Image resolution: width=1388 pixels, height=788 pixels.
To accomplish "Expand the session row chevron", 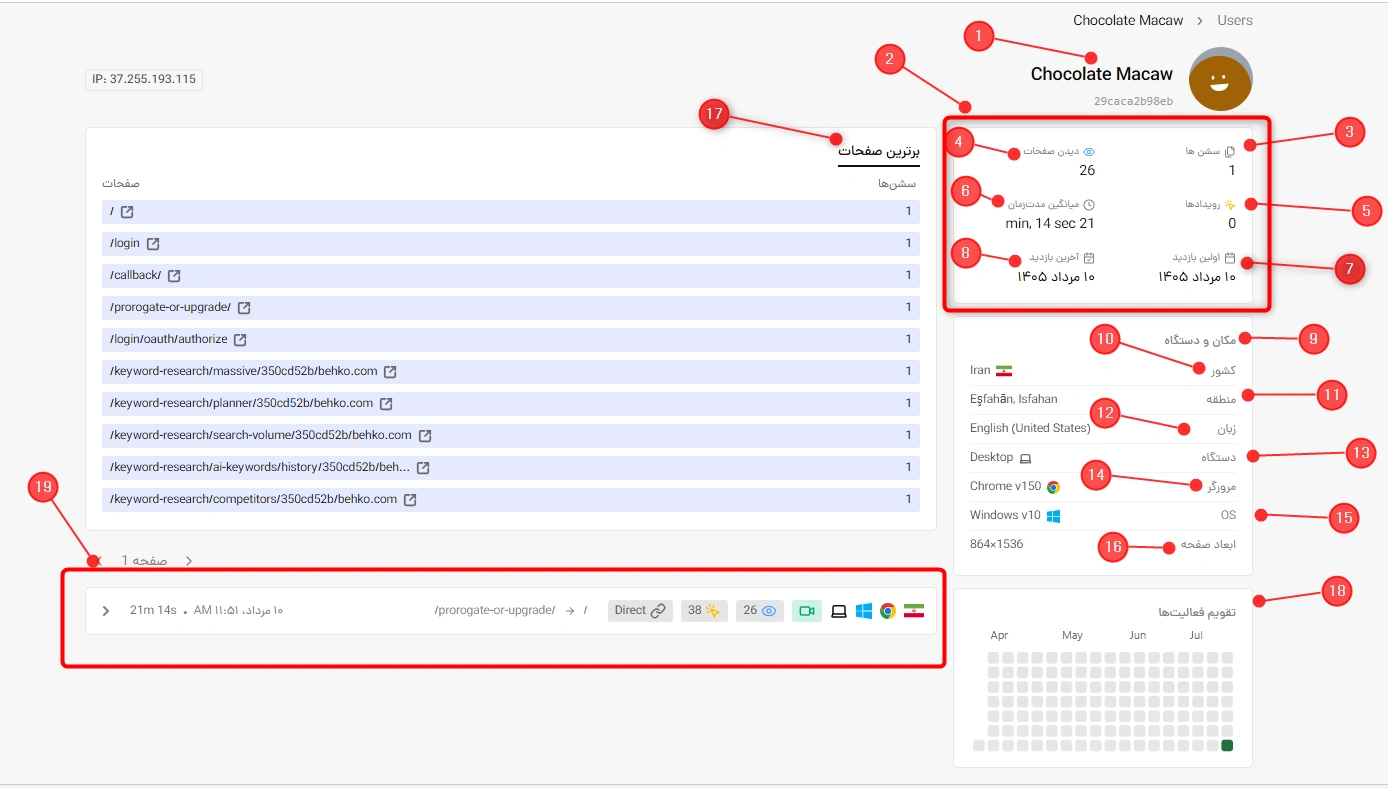I will (106, 611).
